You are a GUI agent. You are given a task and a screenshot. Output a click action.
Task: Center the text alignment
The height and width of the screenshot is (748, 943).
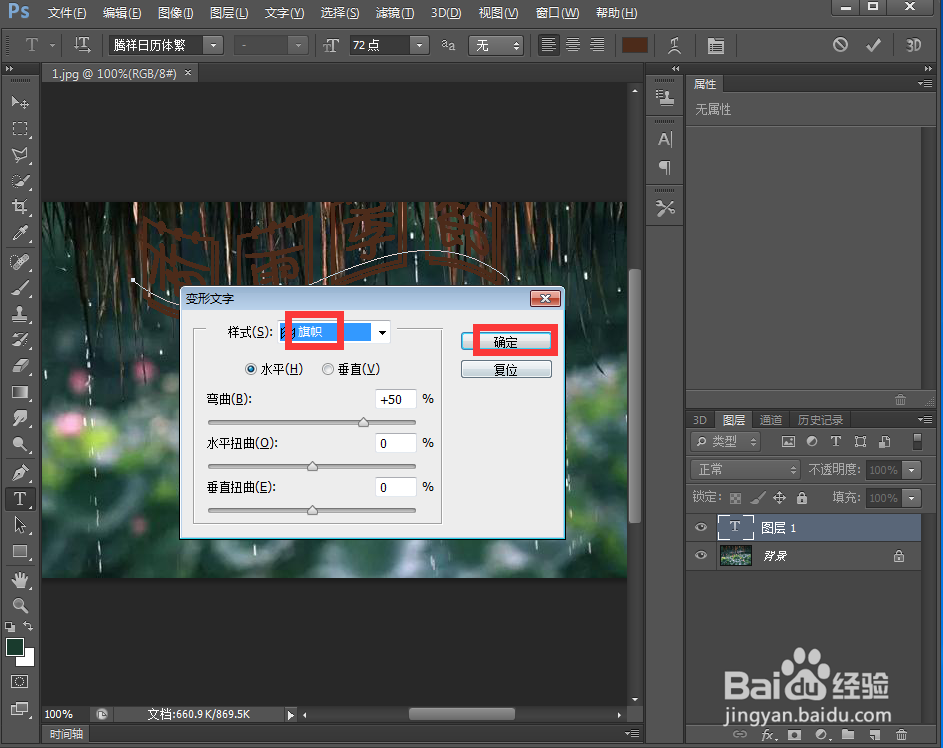[573, 44]
